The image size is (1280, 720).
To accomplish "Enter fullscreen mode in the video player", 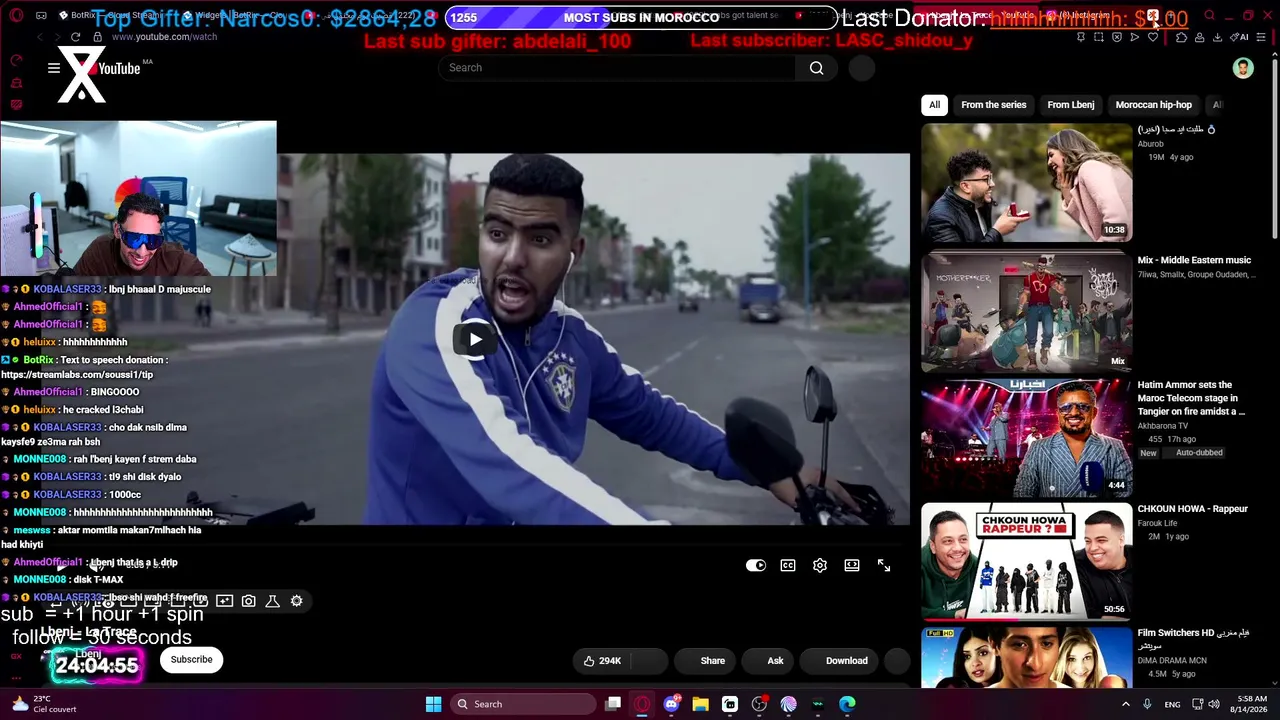I will point(884,565).
